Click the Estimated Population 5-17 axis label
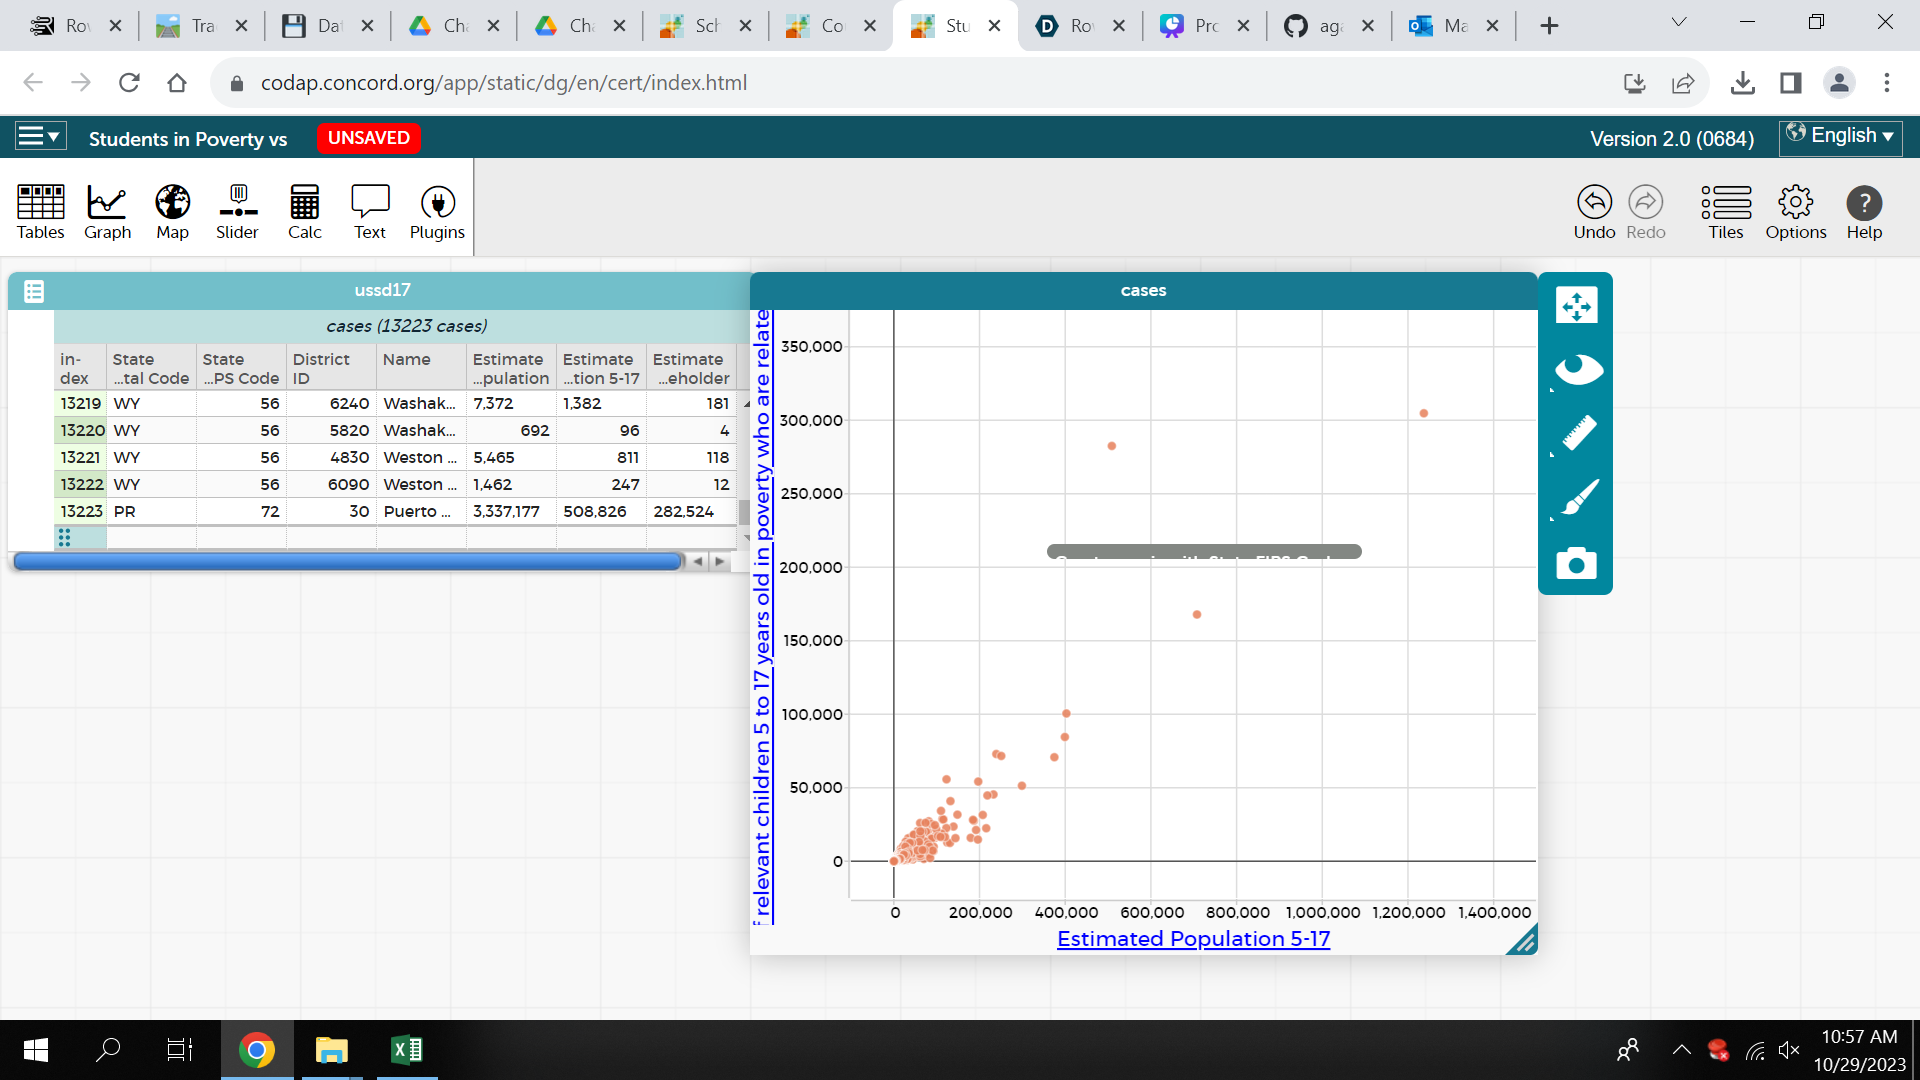This screenshot has width=1920, height=1080. [x=1193, y=939]
